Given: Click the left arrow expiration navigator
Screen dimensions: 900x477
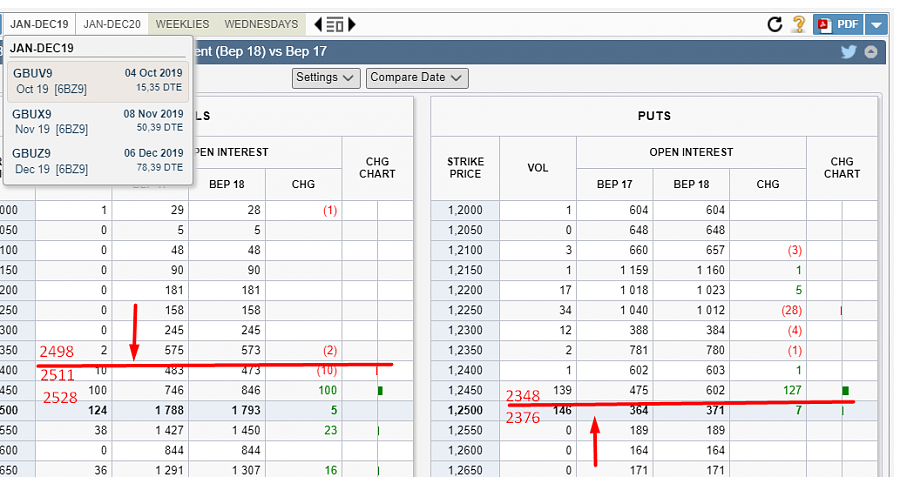Looking at the screenshot, I should click(319, 24).
